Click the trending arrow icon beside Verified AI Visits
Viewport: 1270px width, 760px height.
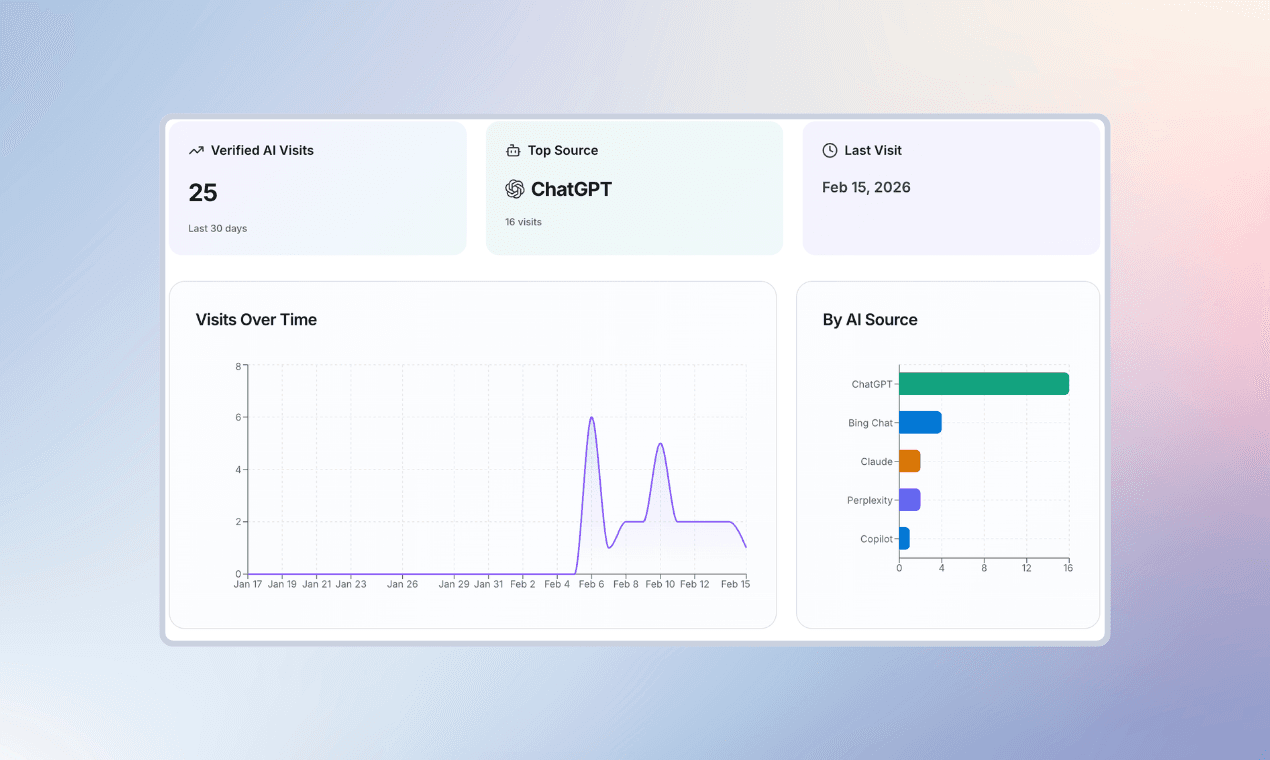pyautogui.click(x=196, y=149)
